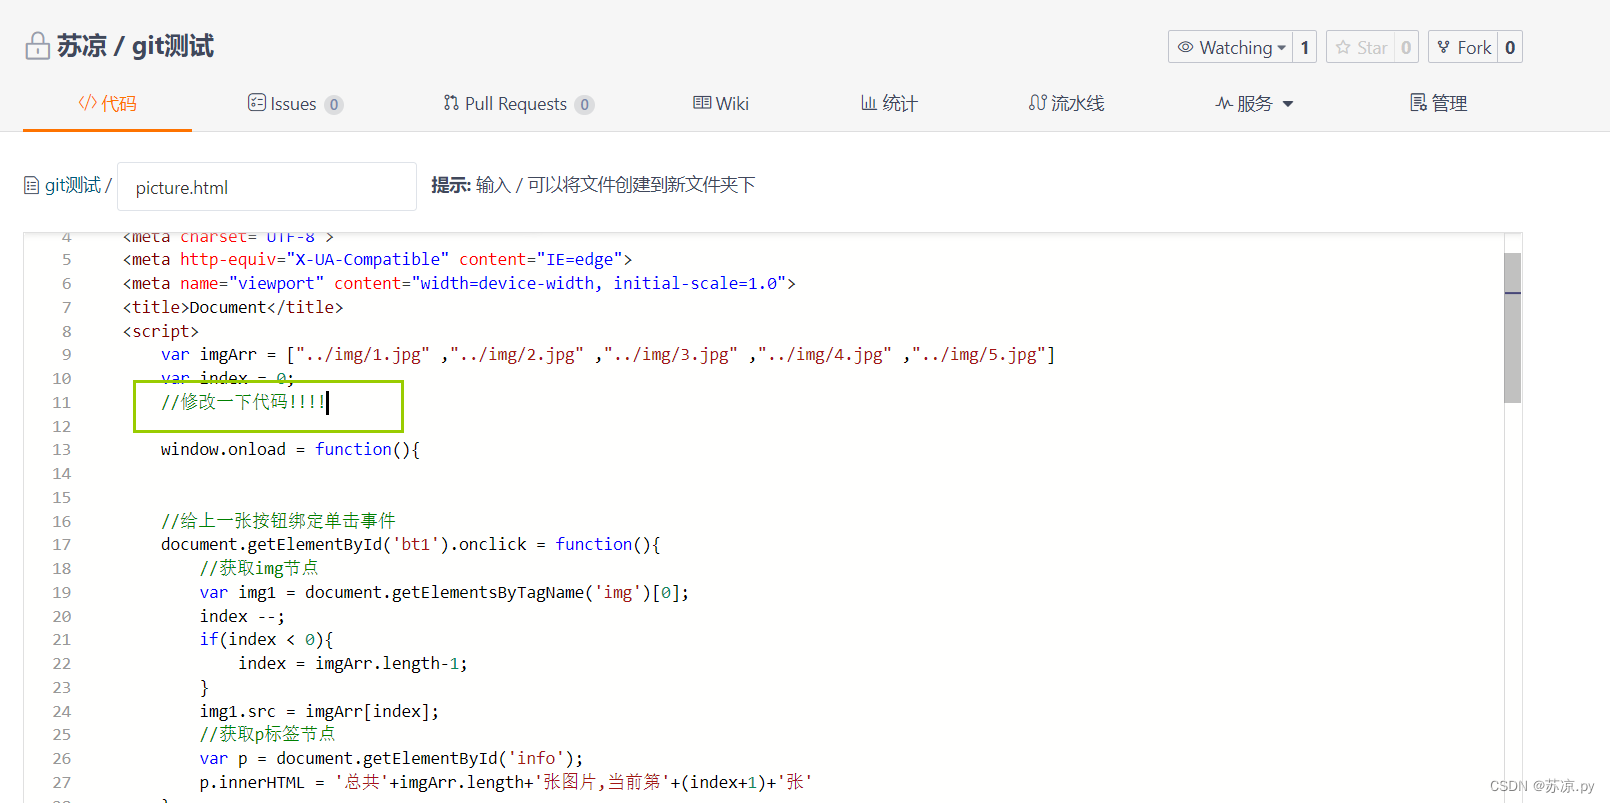Click the Issues list icon
The image size is (1610, 803).
pos(257,103)
